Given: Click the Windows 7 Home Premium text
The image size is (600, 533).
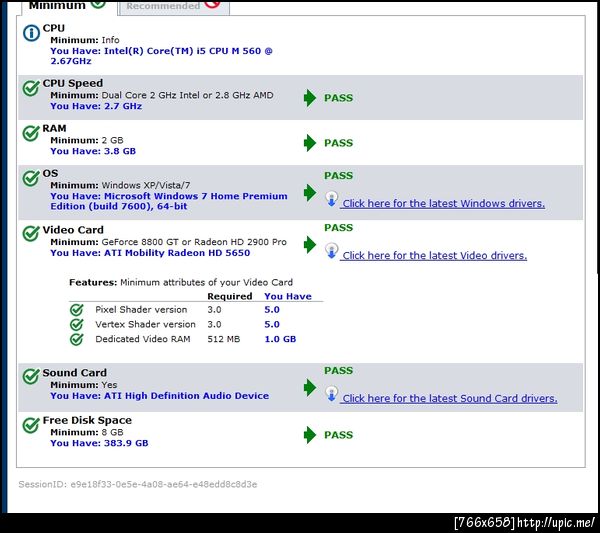Looking at the screenshot, I should tap(169, 201).
